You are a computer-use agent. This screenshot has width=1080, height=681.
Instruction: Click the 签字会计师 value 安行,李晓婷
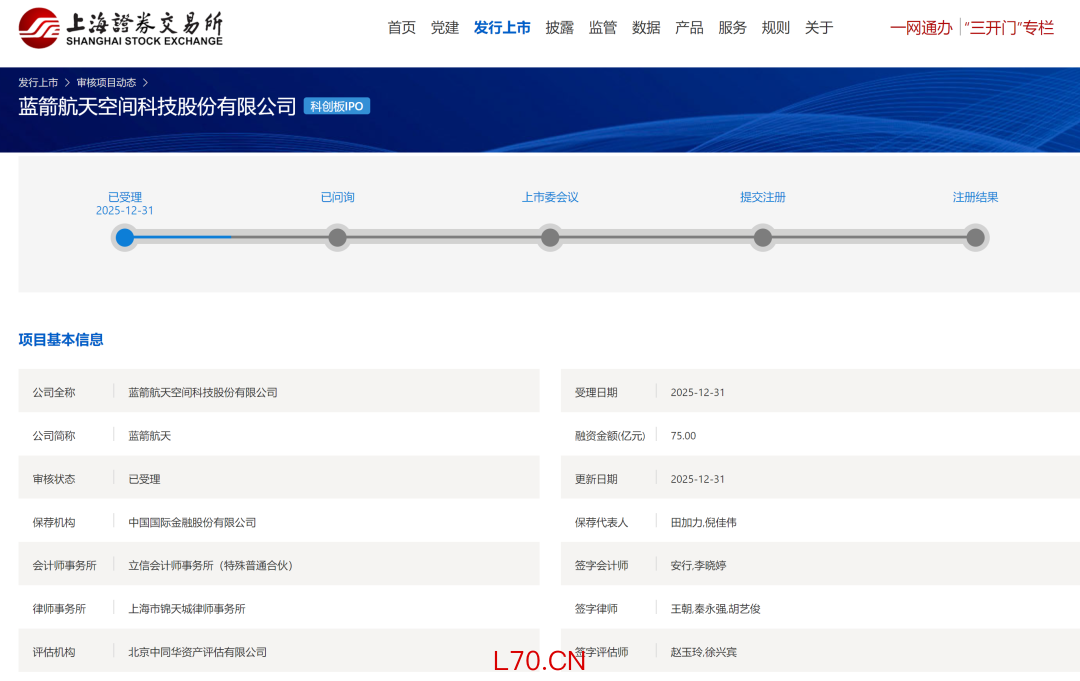pyautogui.click(x=698, y=565)
